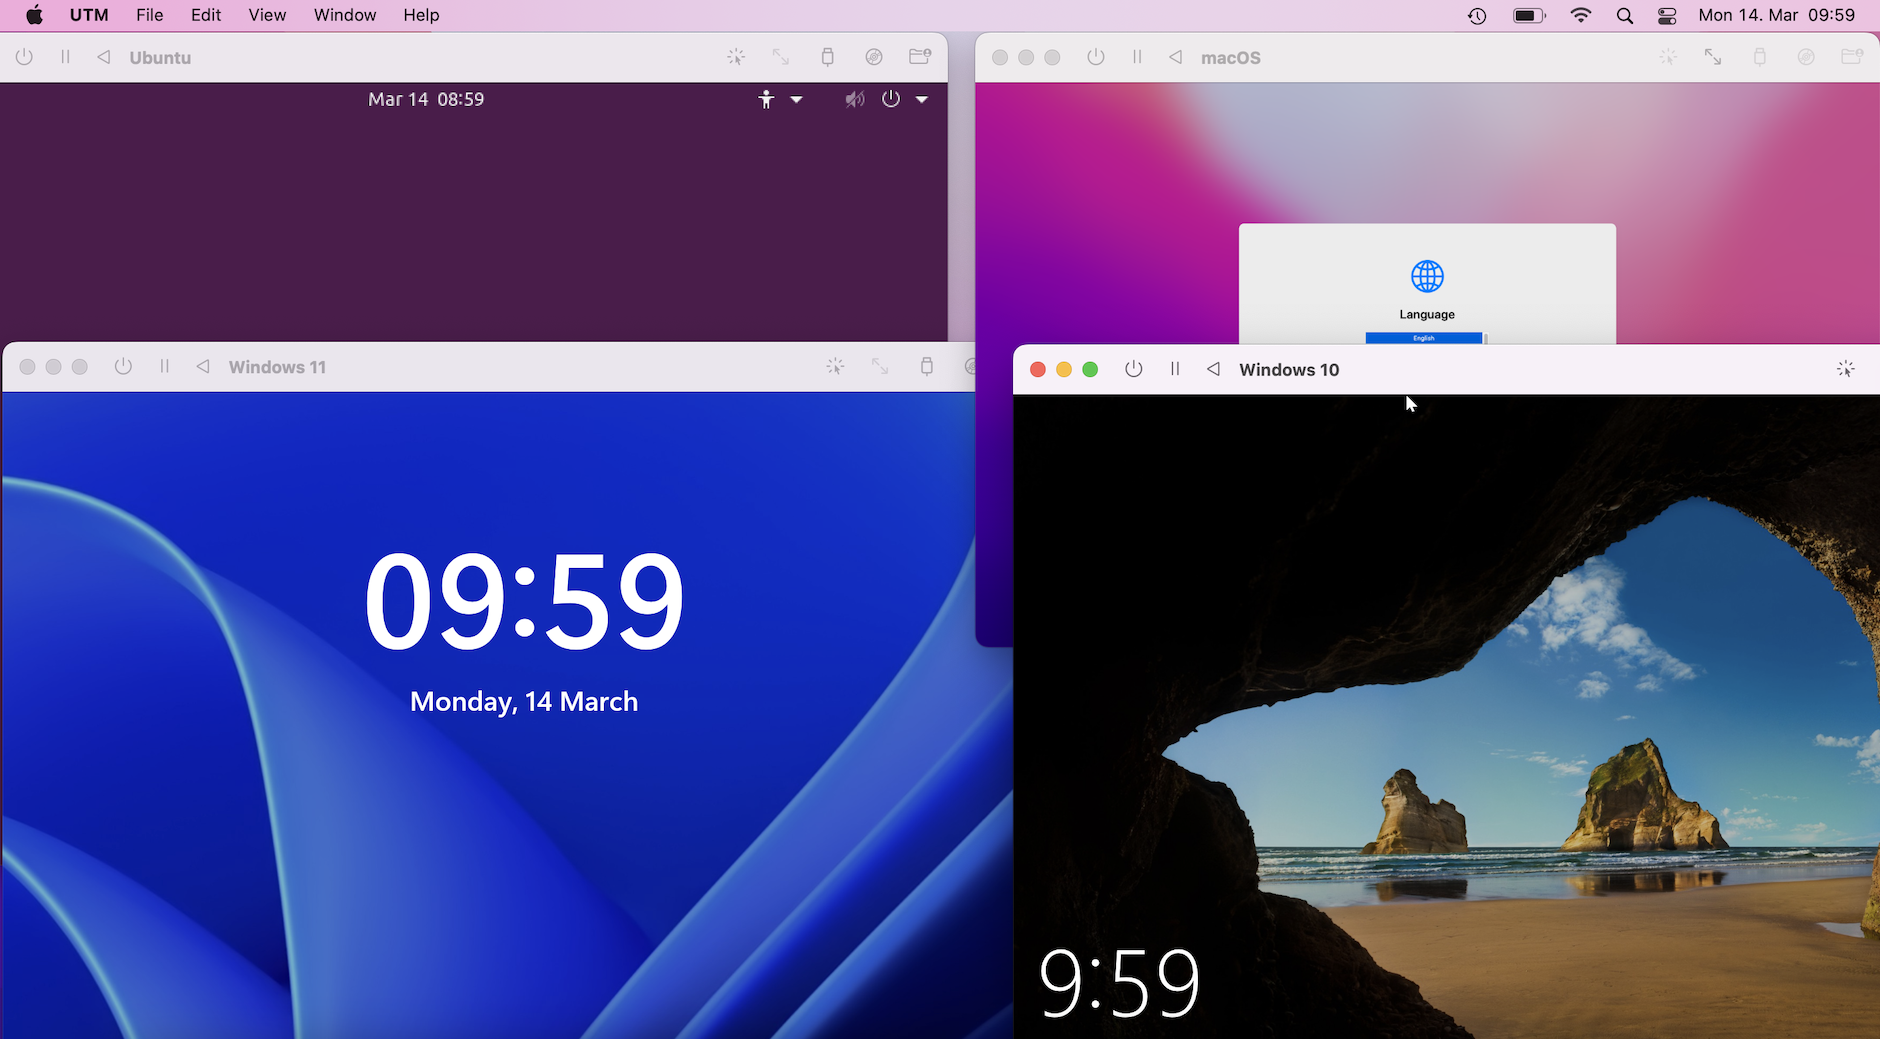
Task: Power off the Windows 10 VM
Action: tap(1133, 369)
